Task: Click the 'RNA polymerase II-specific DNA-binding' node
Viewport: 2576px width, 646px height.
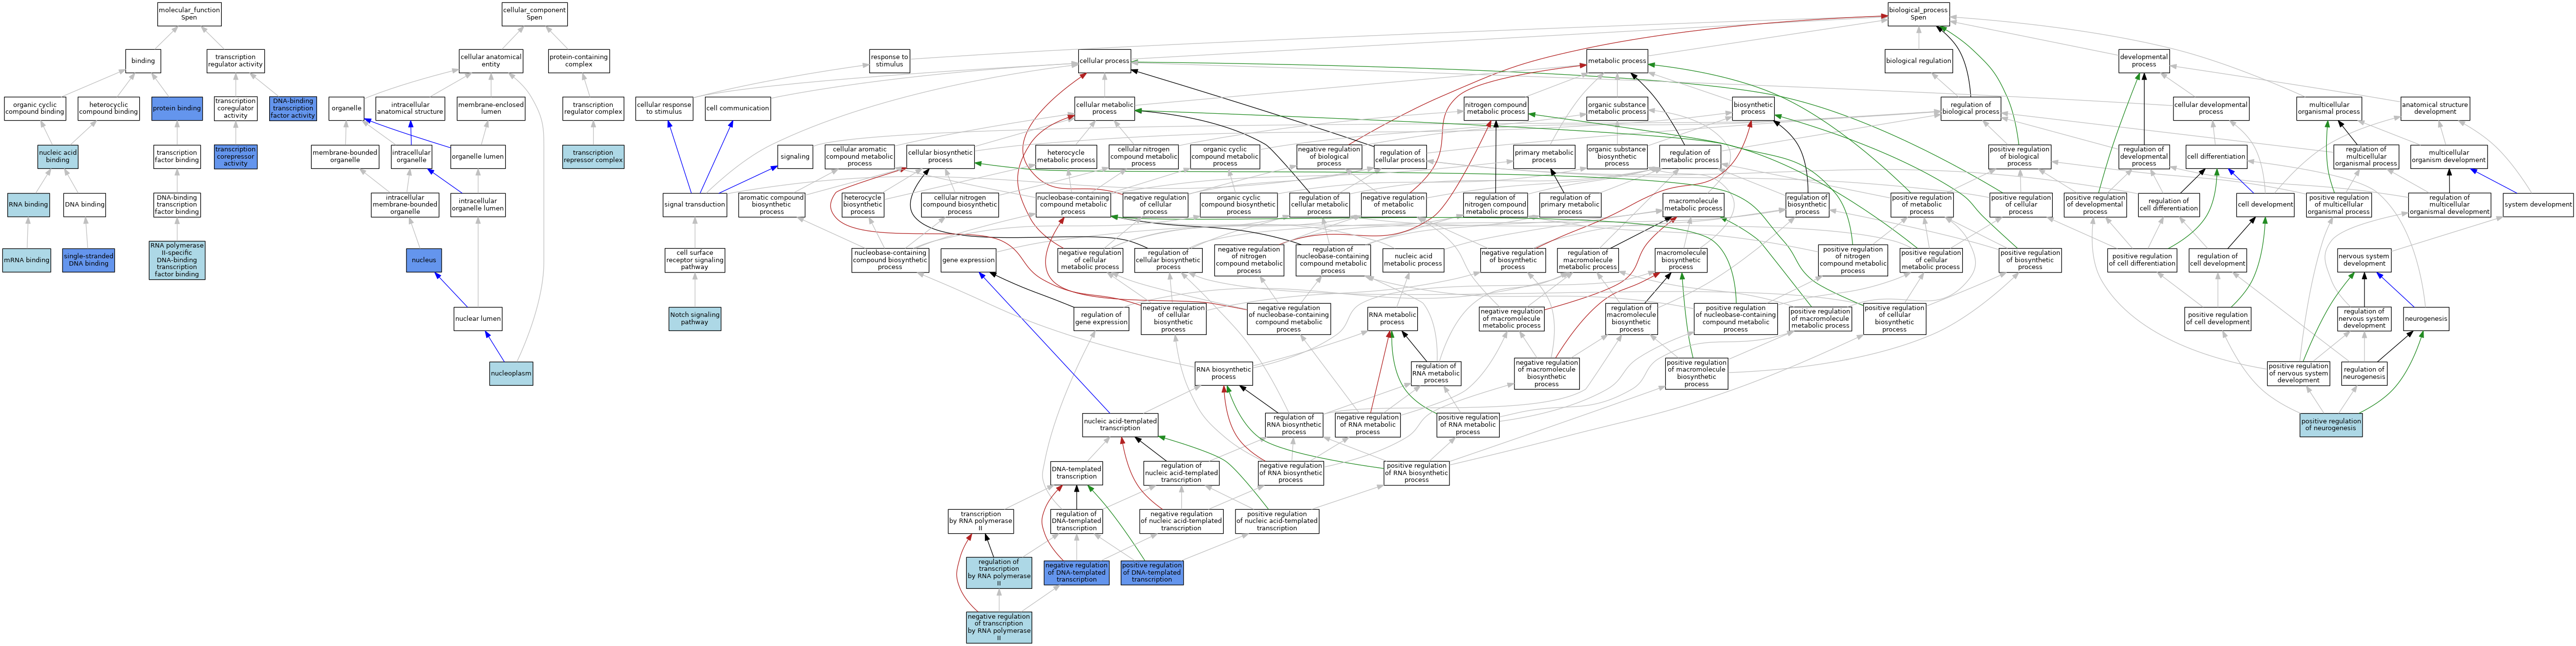Action: click(177, 260)
